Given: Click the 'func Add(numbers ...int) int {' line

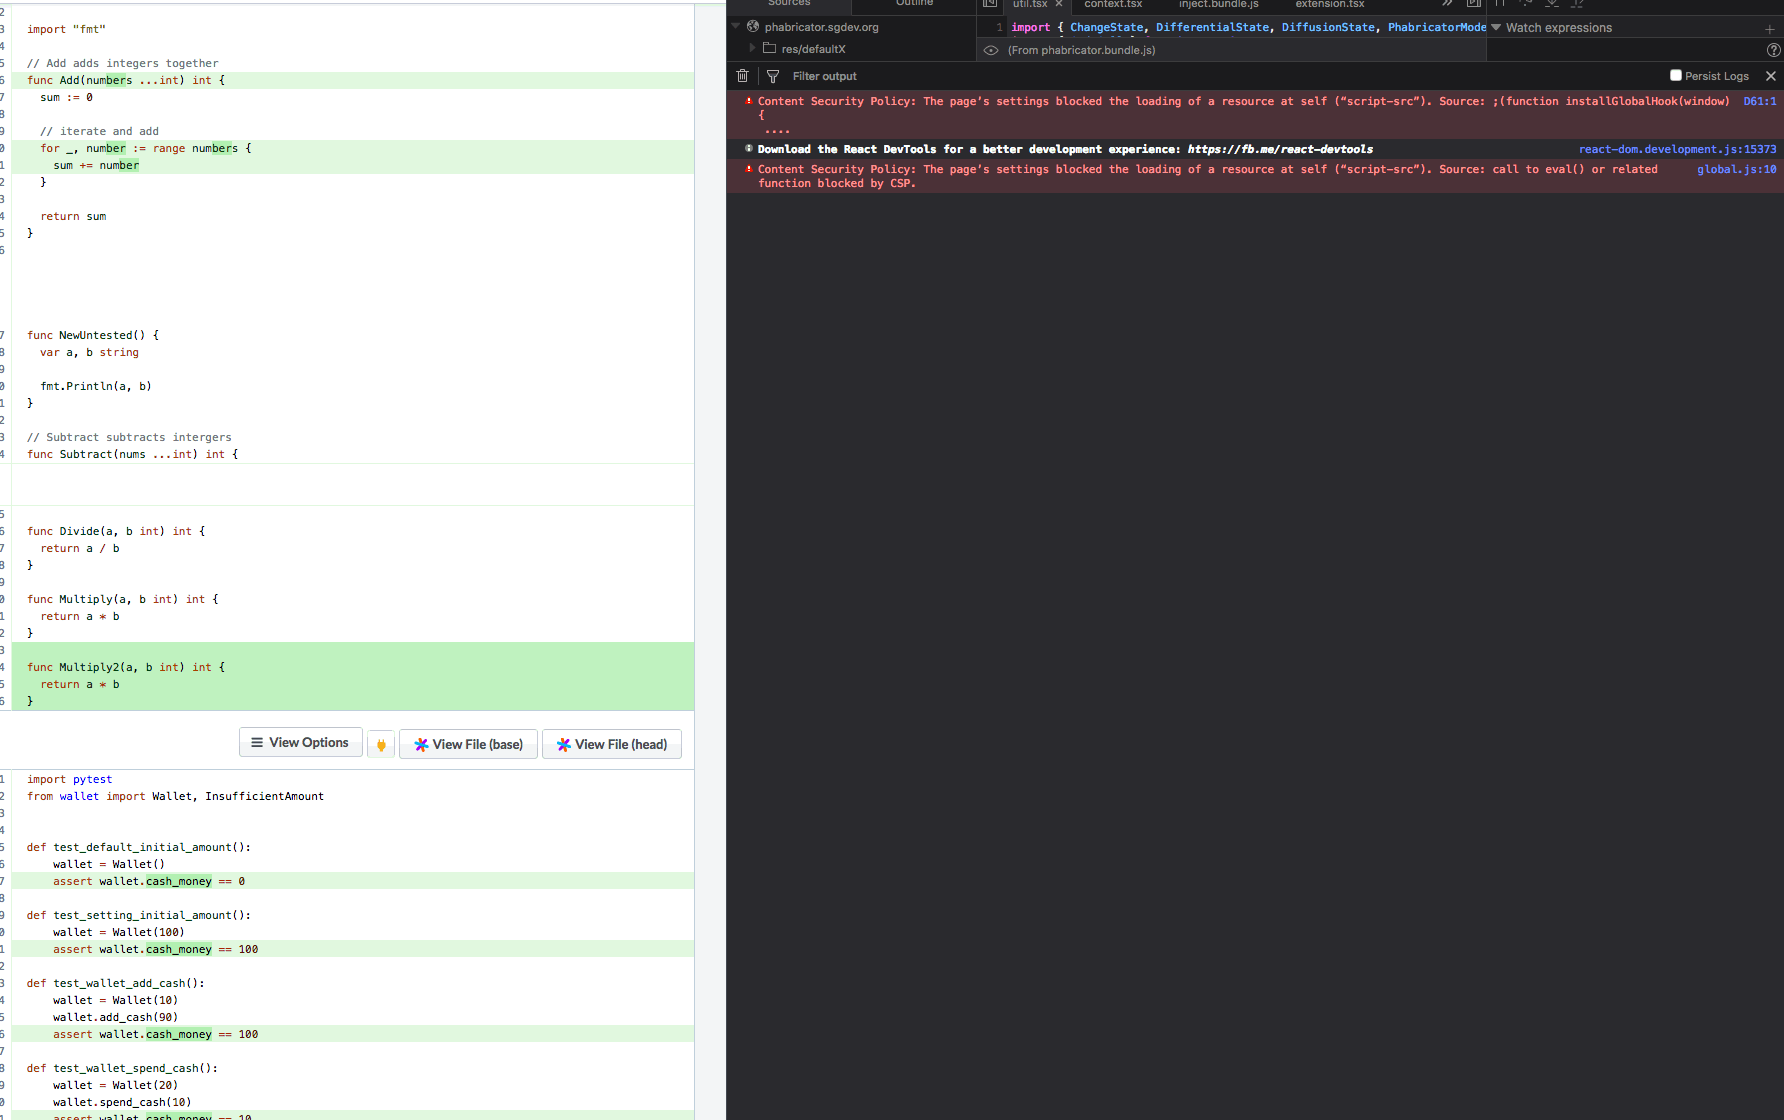Looking at the screenshot, I should click(x=126, y=80).
